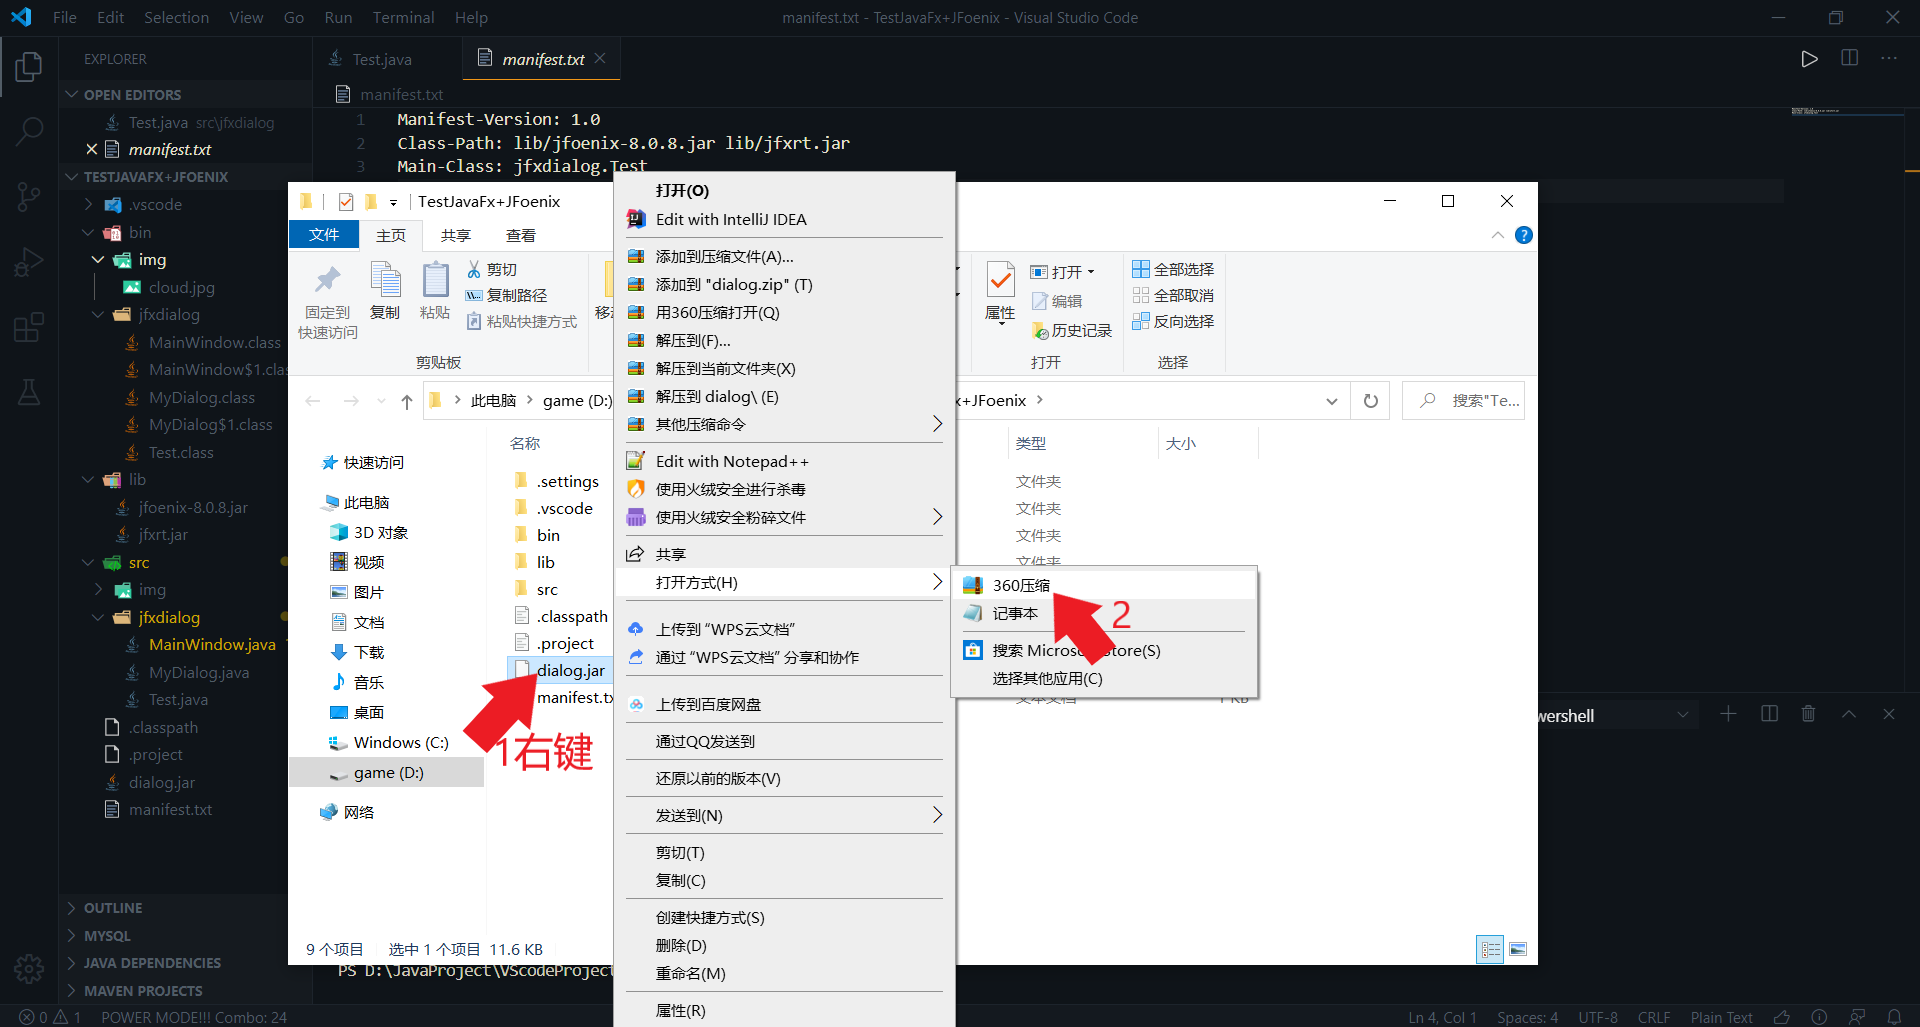Viewport: 1920px width, 1027px height.
Task: Click Explorer search box
Action: (1463, 401)
